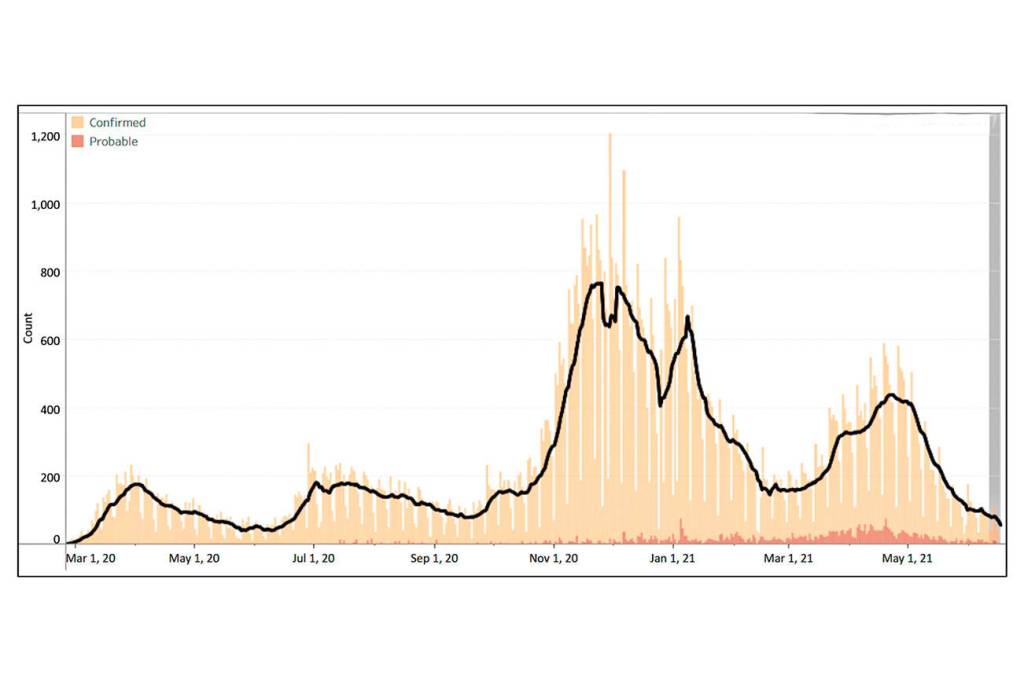Select the Confirmed legend label
The image size is (1024, 682).
pyautogui.click(x=117, y=123)
